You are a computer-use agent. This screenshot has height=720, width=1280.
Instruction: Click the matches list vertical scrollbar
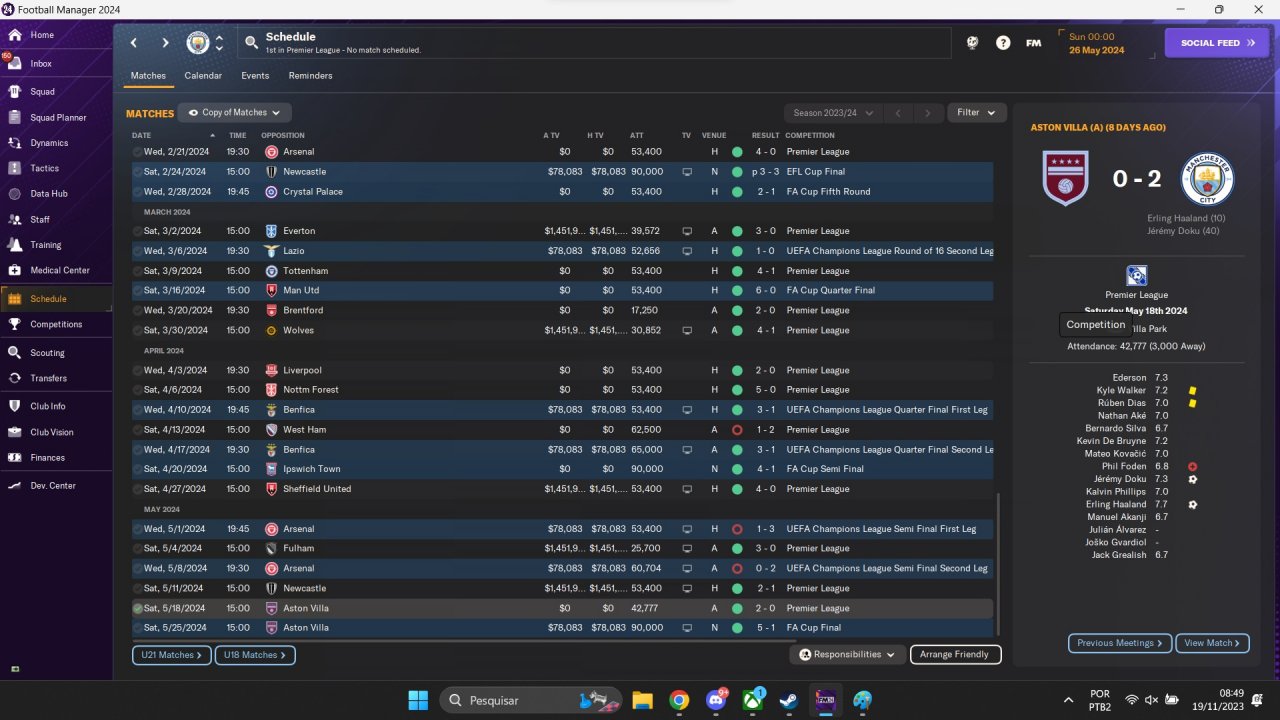[x=998, y=565]
